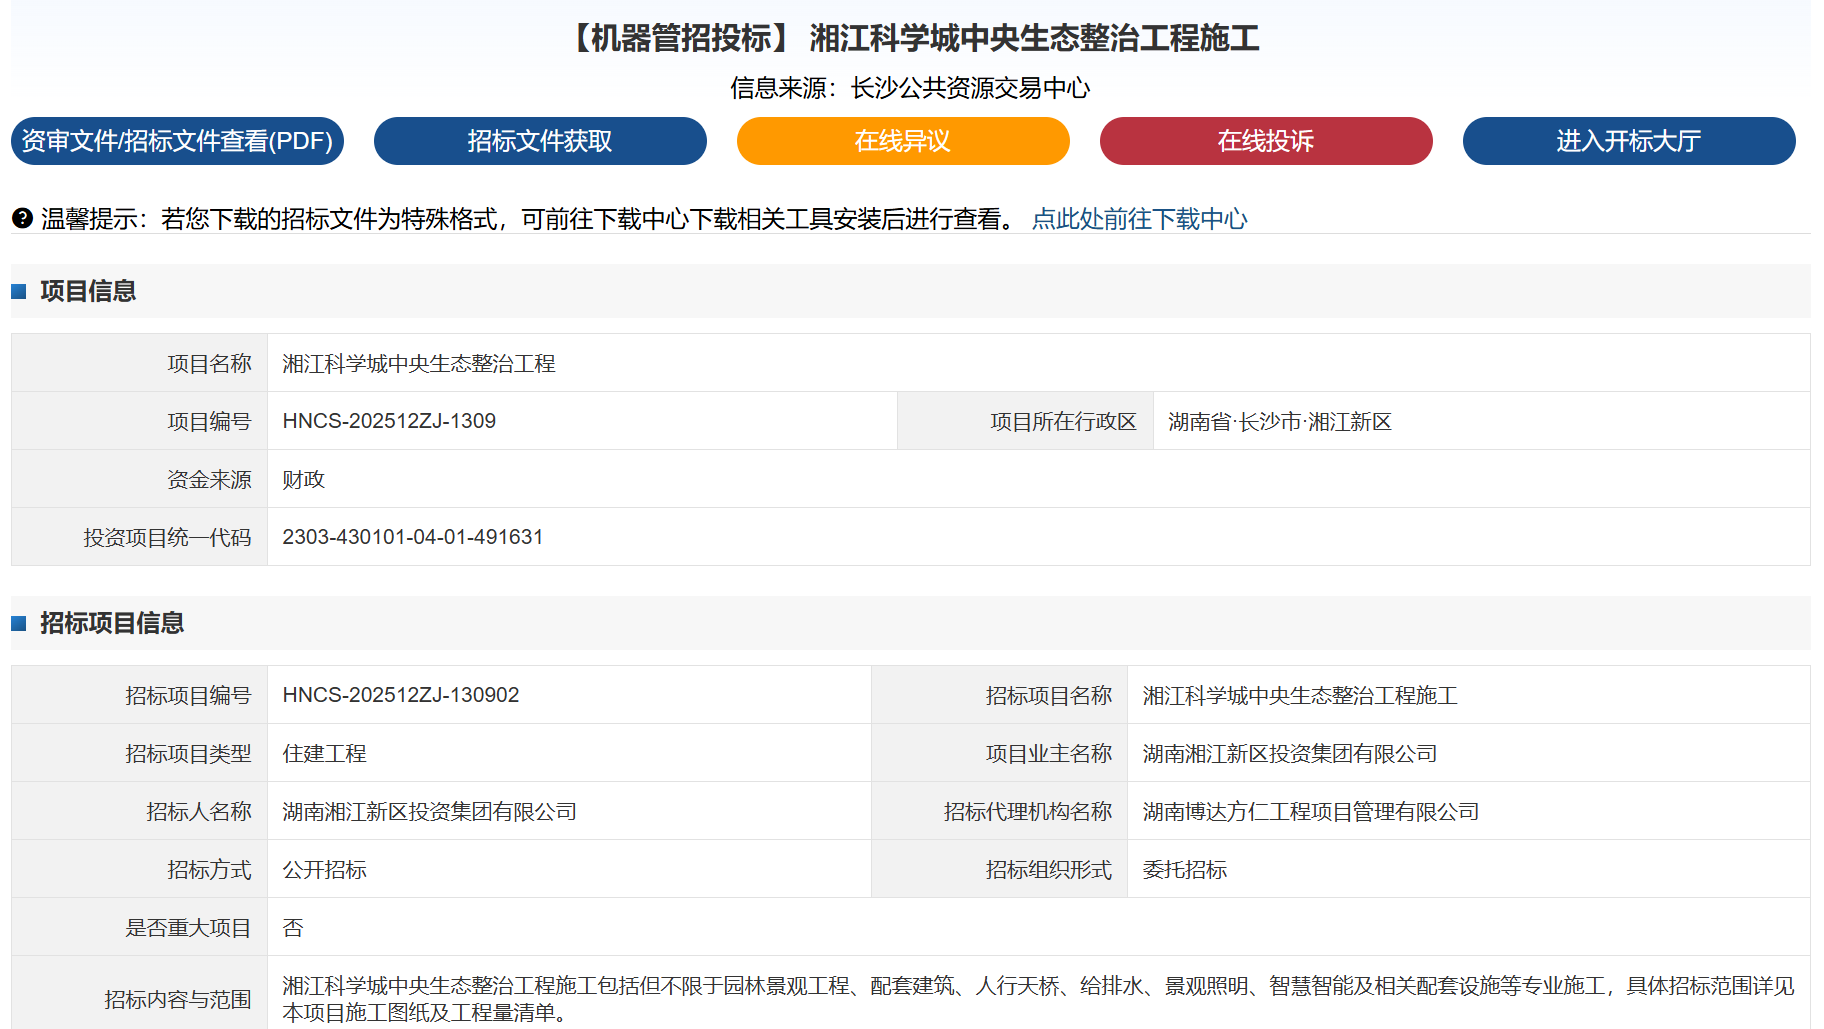Viewport: 1824px width, 1029px height.
Task: Click investment code 2303-430101-04-01-491631
Action: pyautogui.click(x=413, y=537)
